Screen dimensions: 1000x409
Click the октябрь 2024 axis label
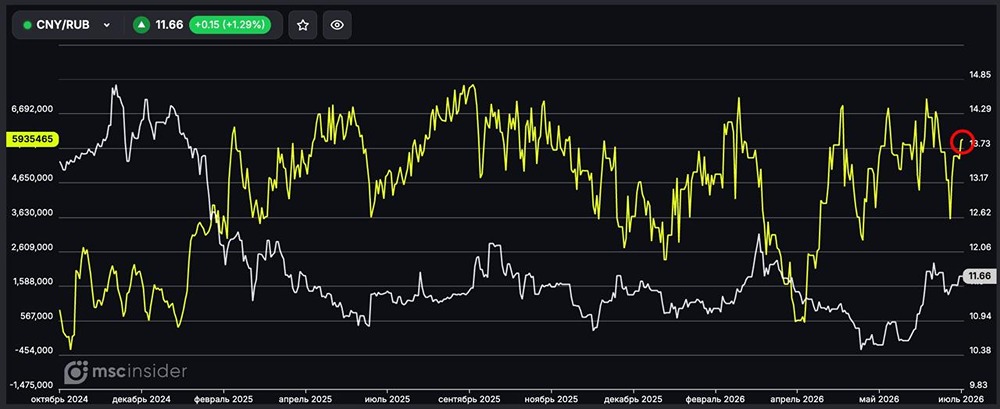[59, 399]
